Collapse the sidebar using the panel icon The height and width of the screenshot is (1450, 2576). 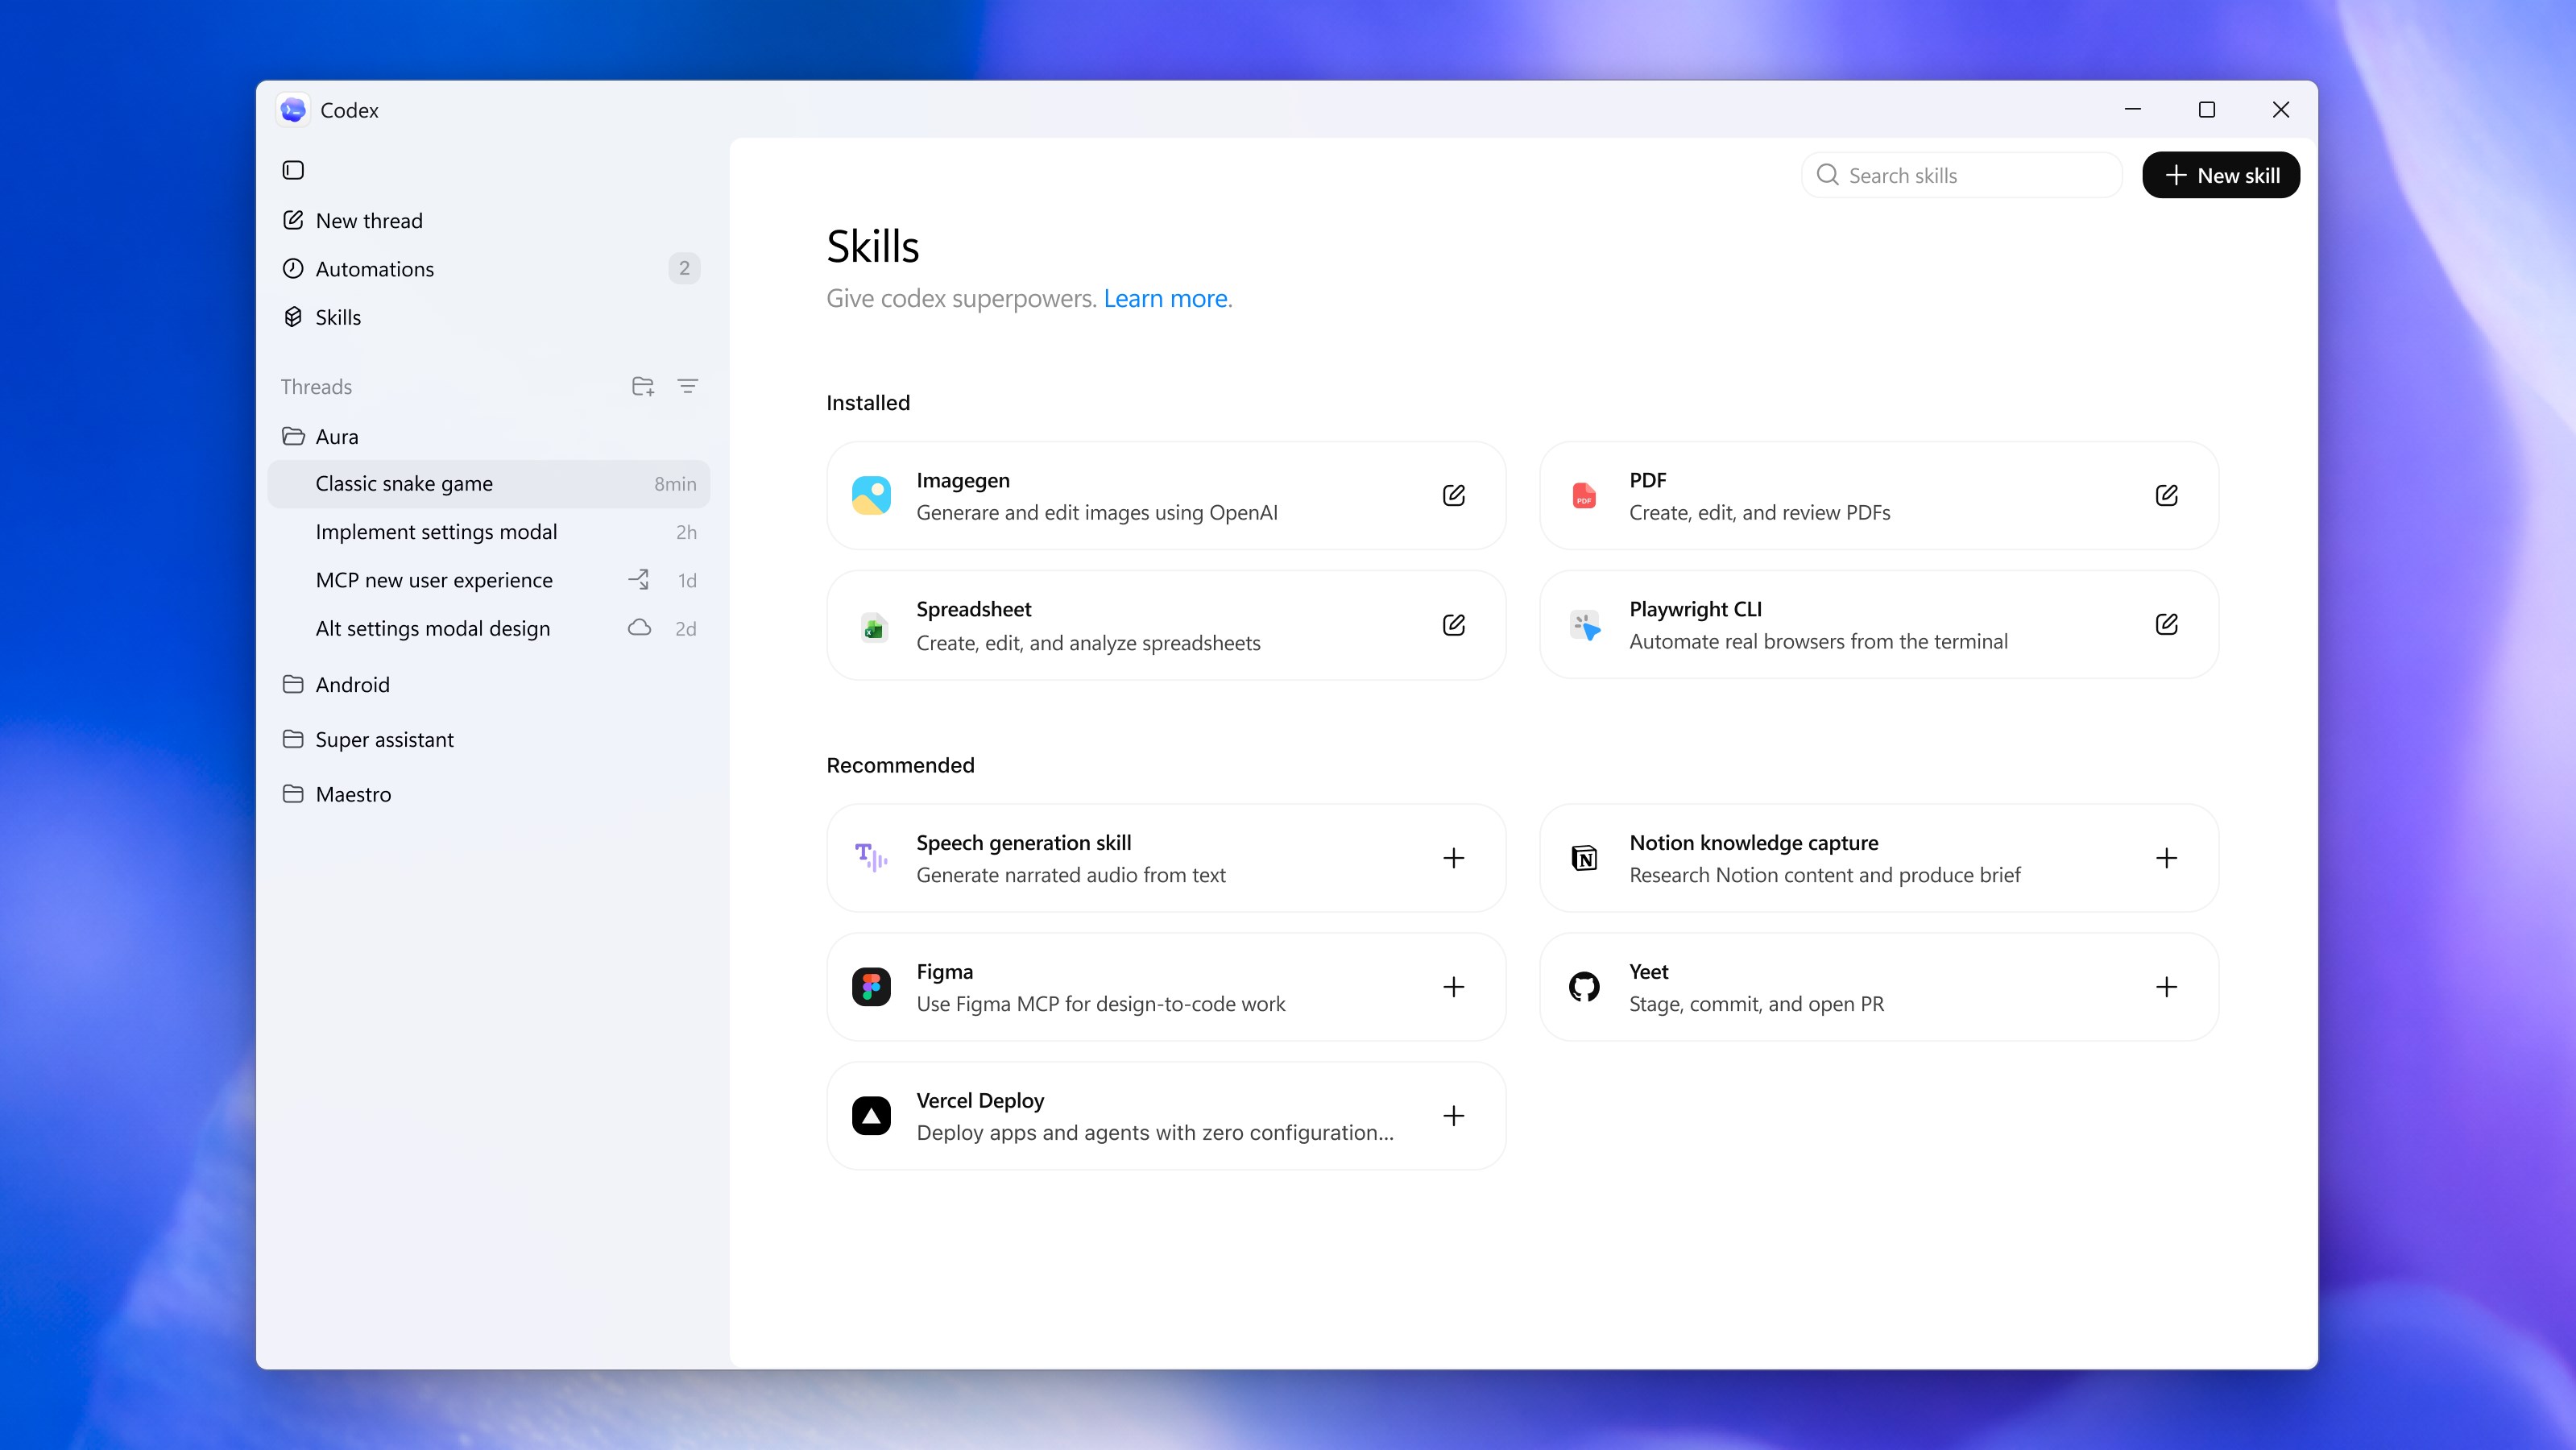(292, 170)
